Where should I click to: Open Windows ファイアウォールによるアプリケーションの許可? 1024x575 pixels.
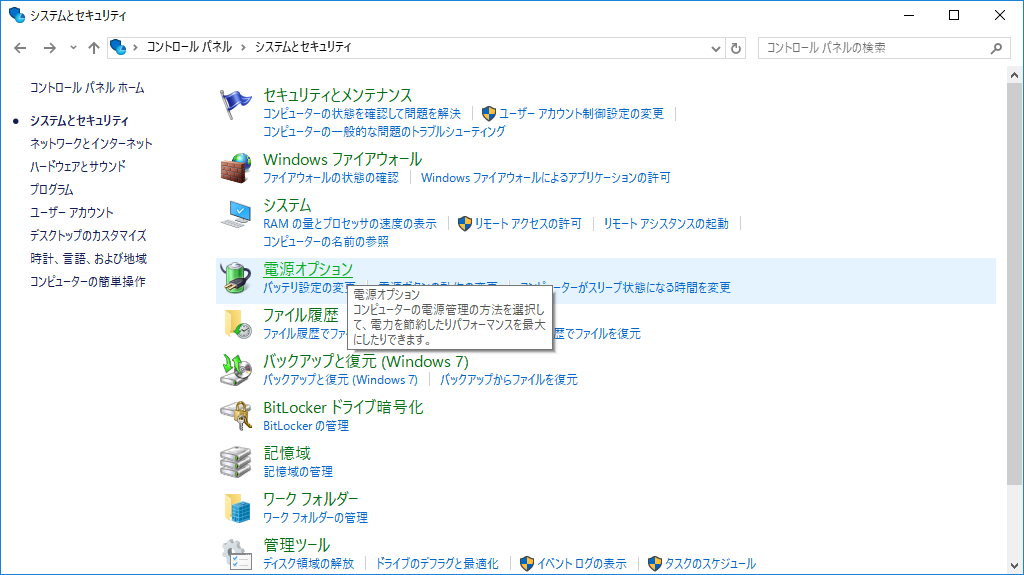[x=545, y=178]
